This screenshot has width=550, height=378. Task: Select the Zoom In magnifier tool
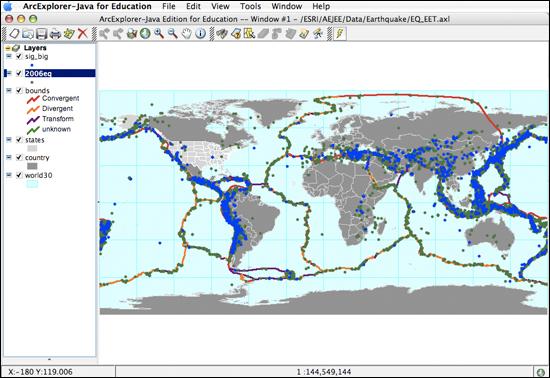tap(159, 34)
